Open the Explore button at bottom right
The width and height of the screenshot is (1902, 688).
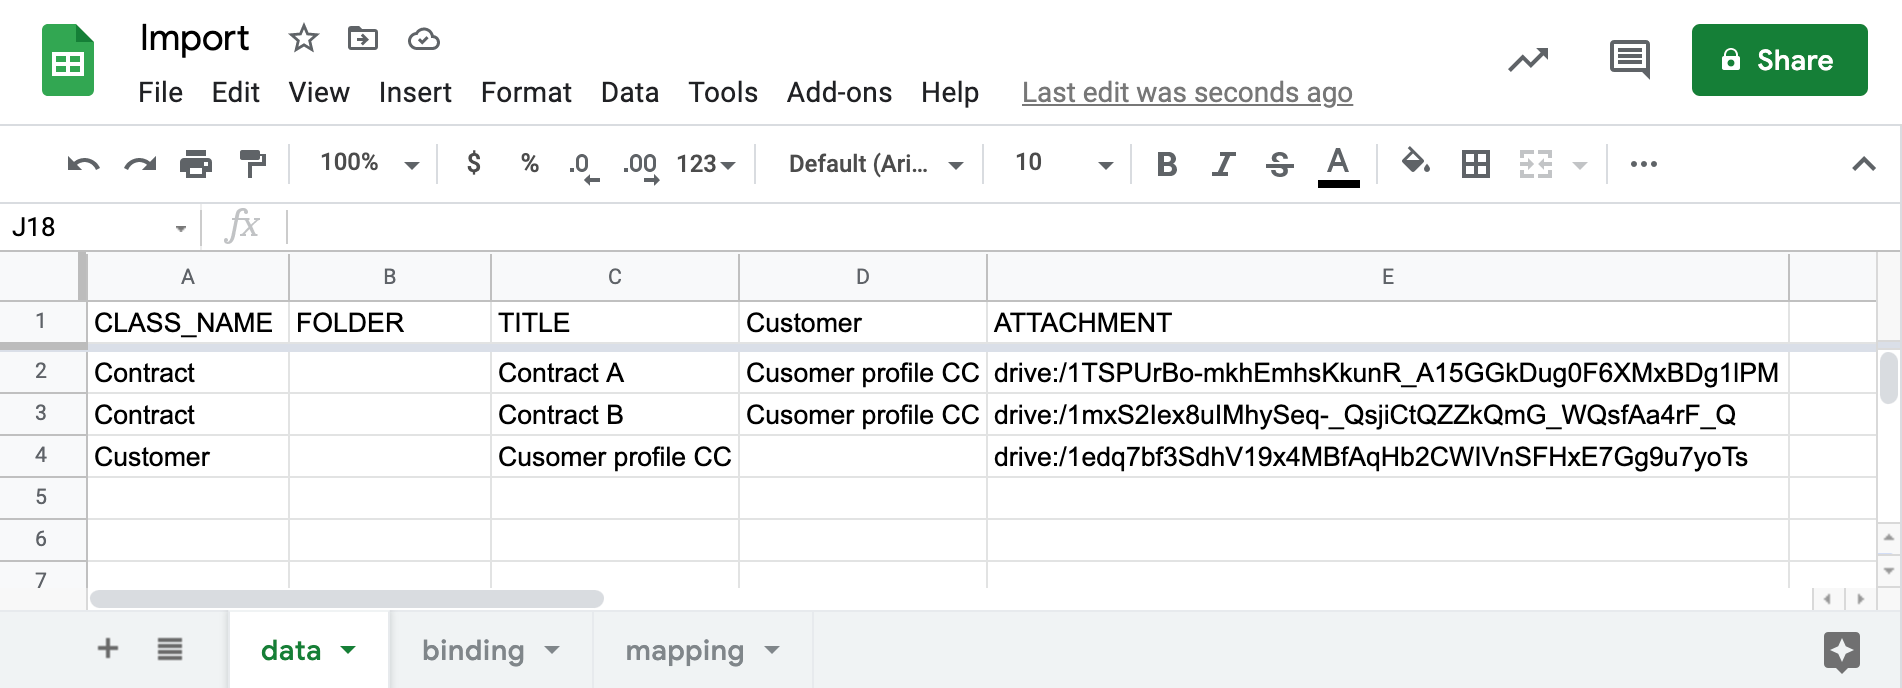(1841, 651)
